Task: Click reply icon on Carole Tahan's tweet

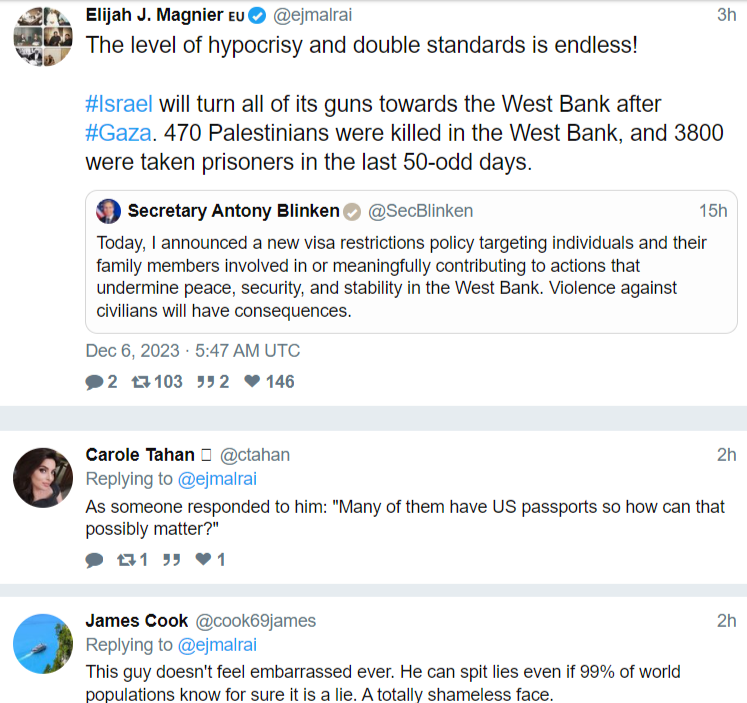Action: (95, 559)
